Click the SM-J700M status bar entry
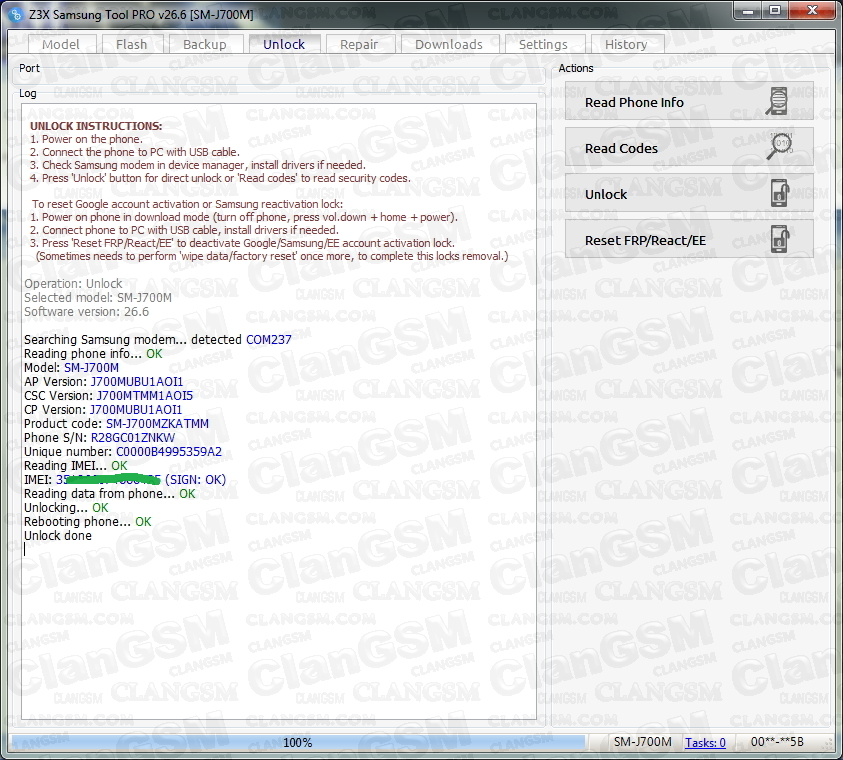 pyautogui.click(x=642, y=742)
